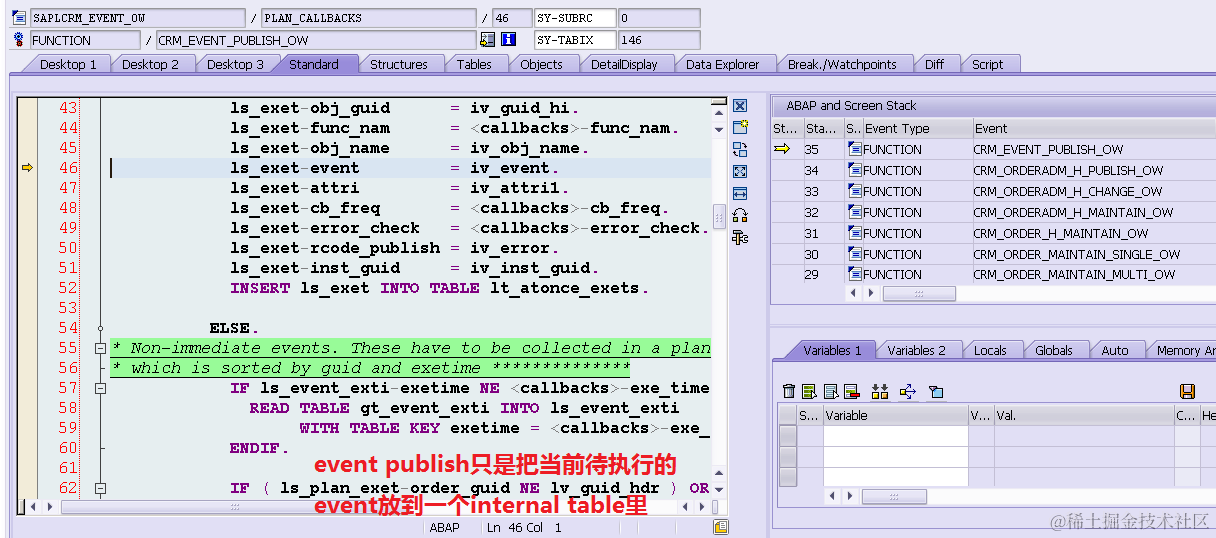Viewport: 1216px width, 538px height.
Task: Open the Structures tab
Action: pos(398,64)
